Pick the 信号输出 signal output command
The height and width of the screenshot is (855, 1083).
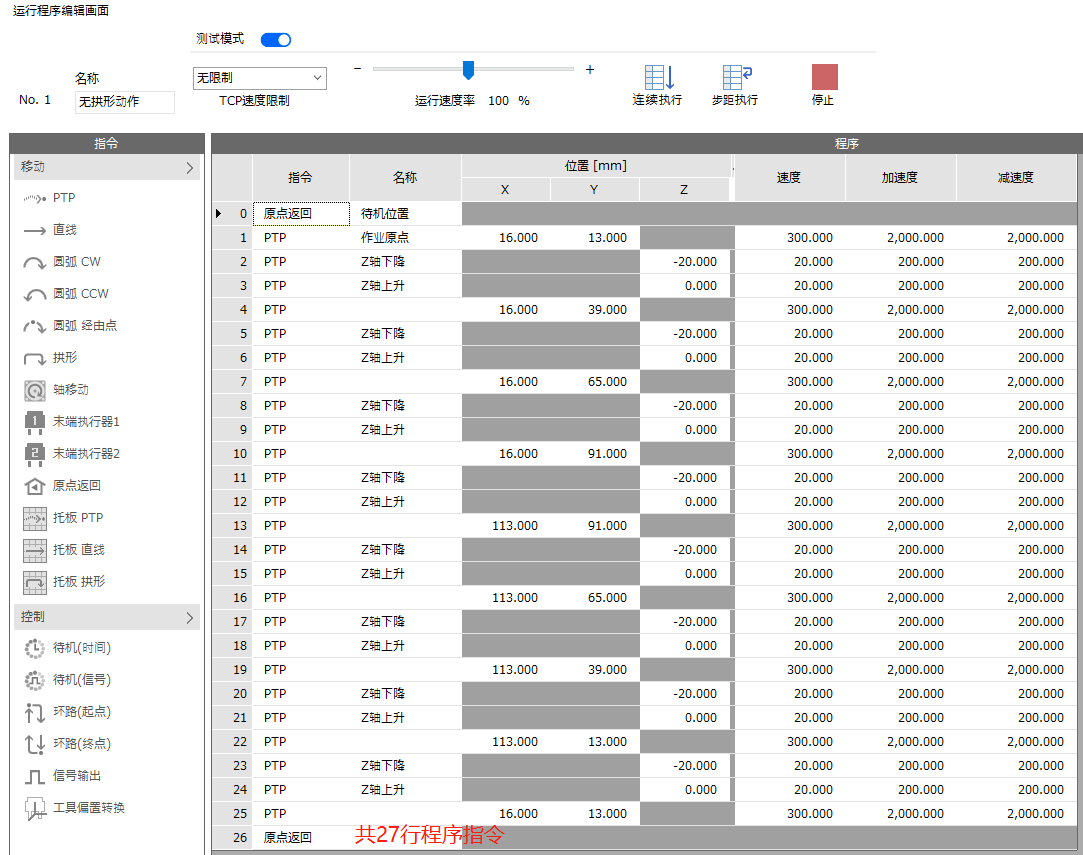36,776
